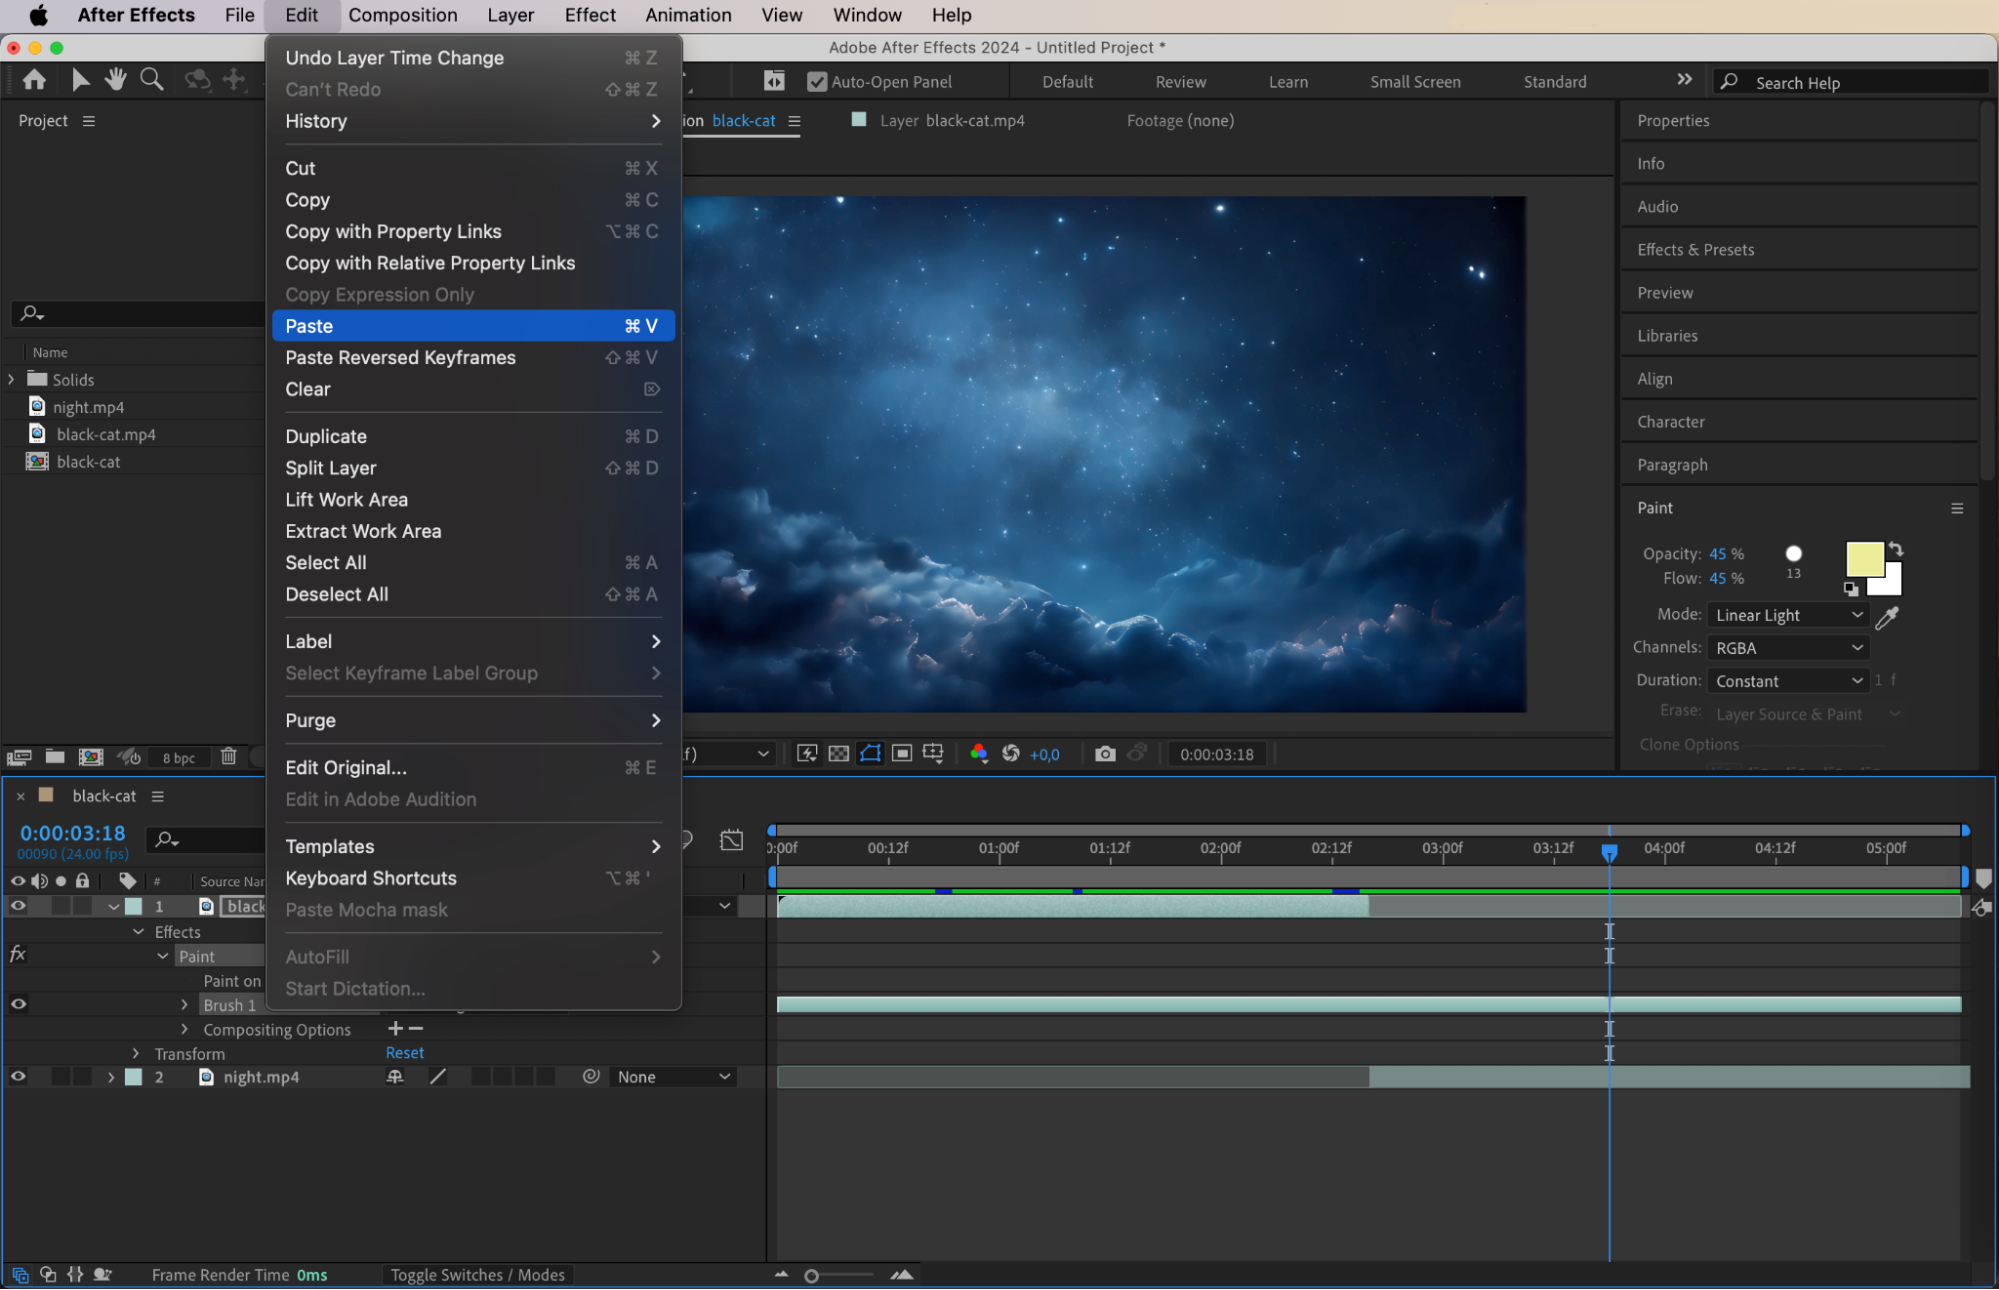Screen dimensions: 1999x1290
Task: Click the eyedropper next to Mode
Action: tap(1887, 617)
